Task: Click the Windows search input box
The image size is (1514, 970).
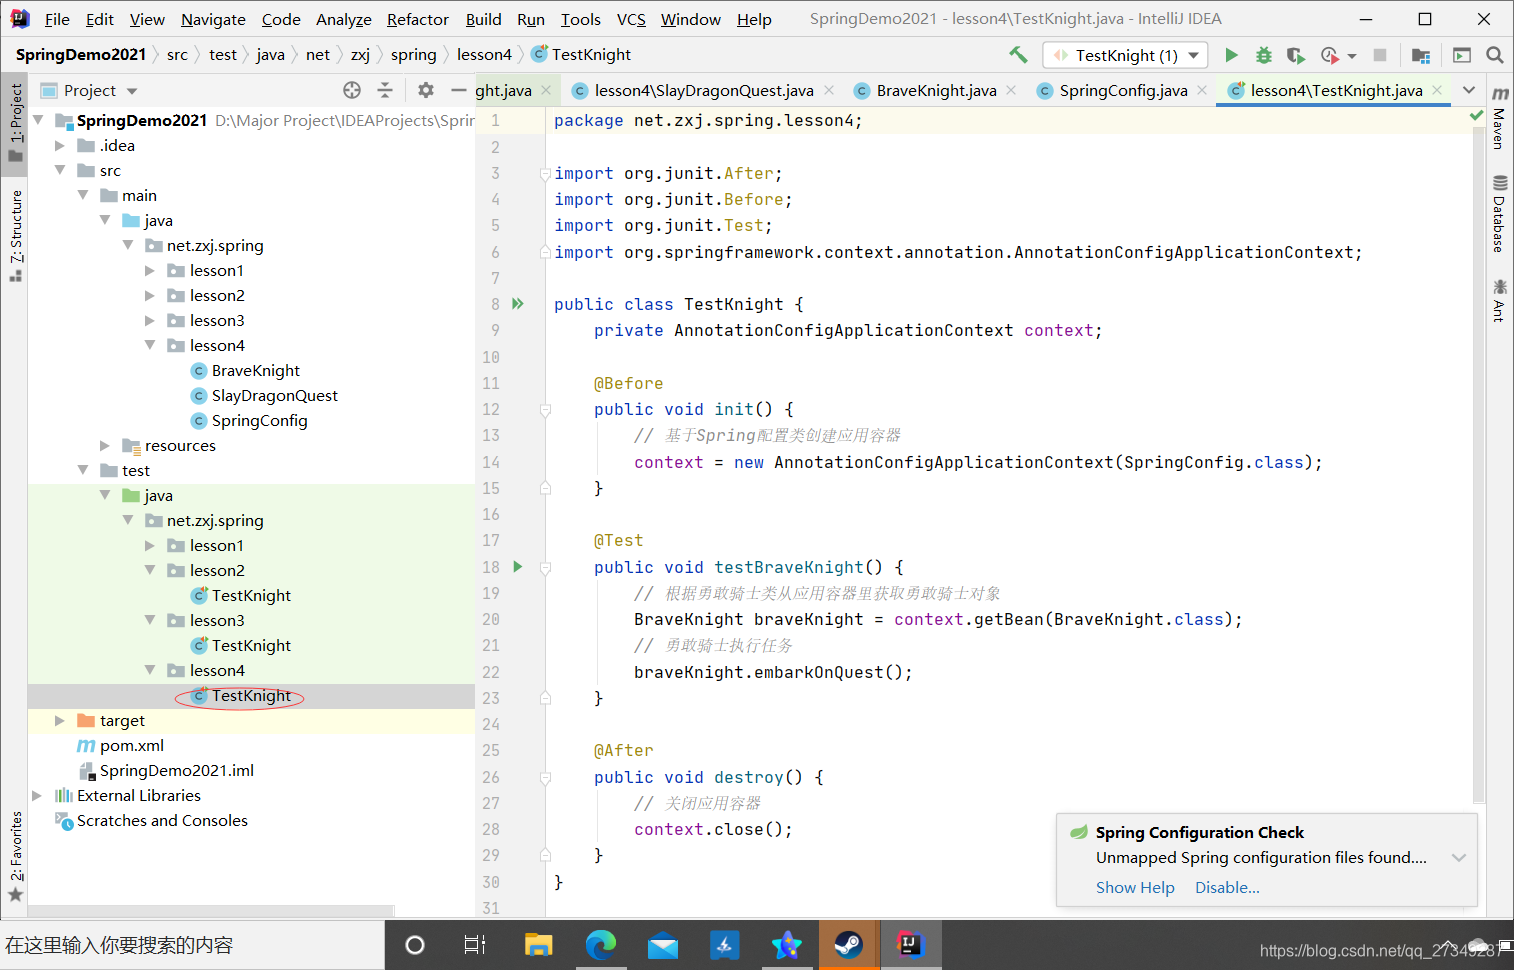Action: point(192,945)
